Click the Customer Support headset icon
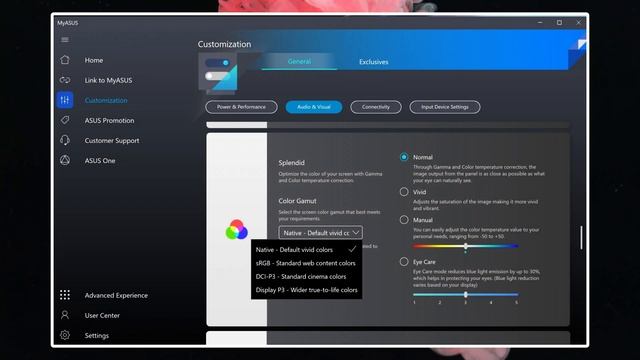Screen dimensions: 640x360 tap(65, 140)
